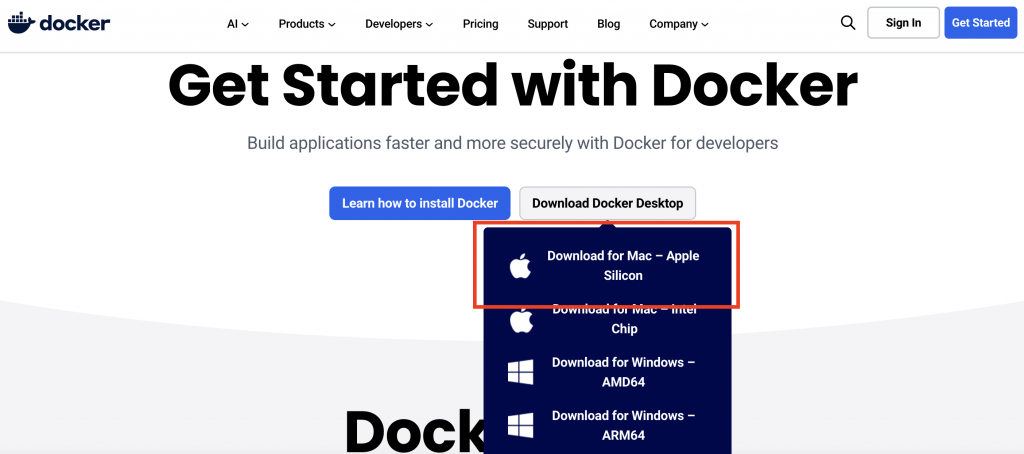The width and height of the screenshot is (1024, 454).
Task: Expand the Company menu
Action: click(x=679, y=24)
